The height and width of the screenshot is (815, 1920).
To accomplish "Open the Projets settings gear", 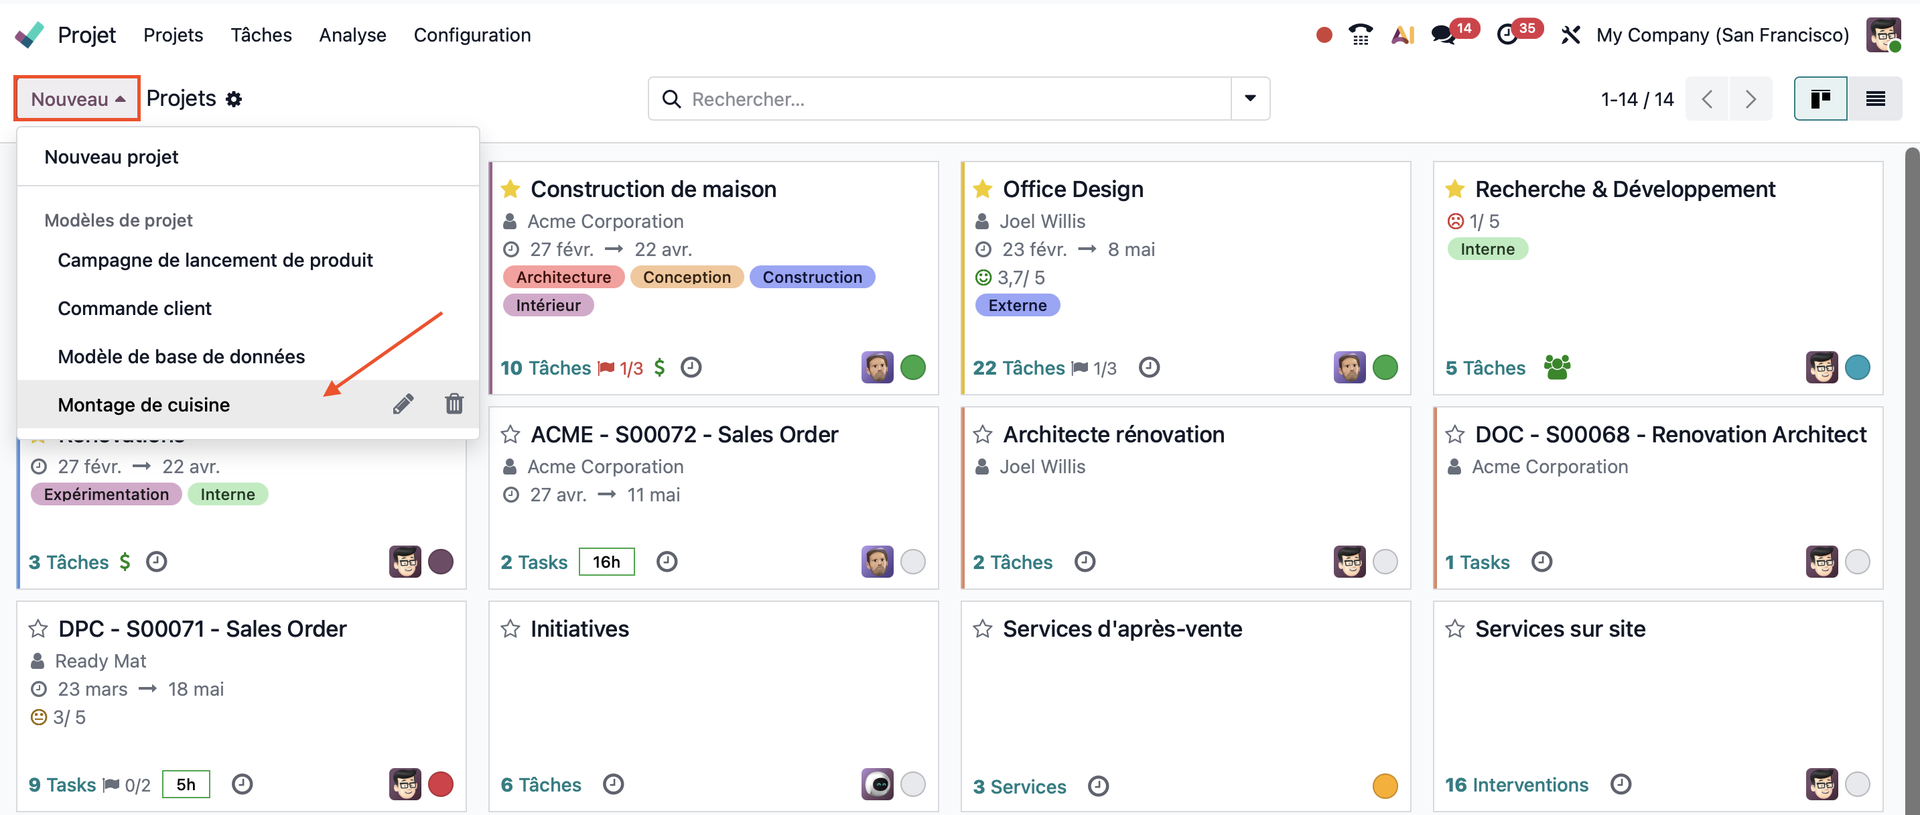I will point(234,99).
